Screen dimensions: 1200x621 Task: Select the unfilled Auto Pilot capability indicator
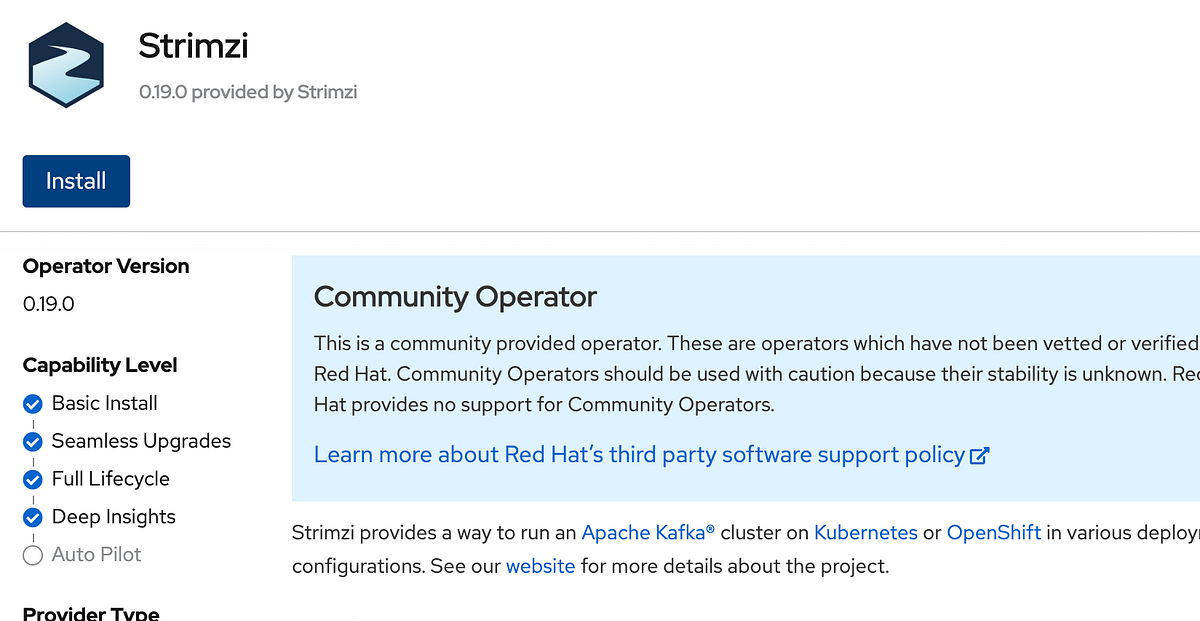click(32, 555)
